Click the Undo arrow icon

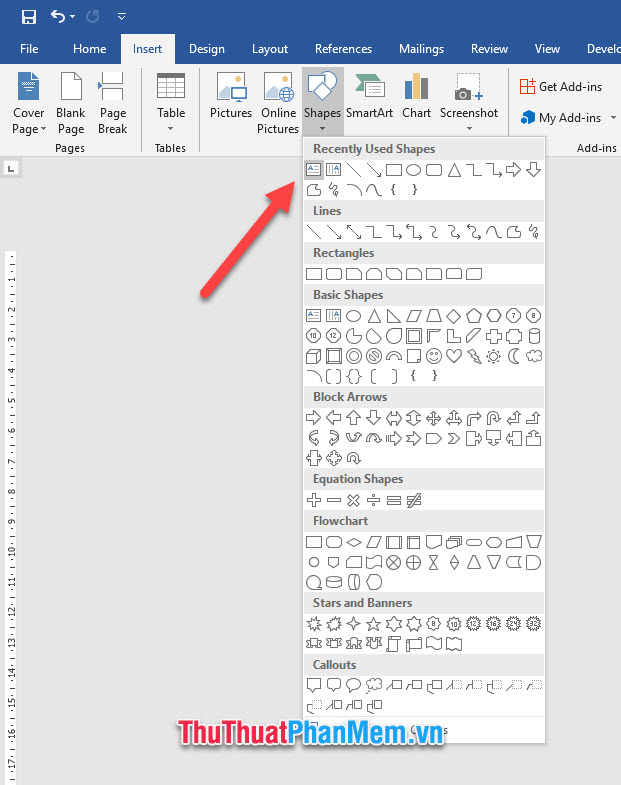click(x=57, y=17)
